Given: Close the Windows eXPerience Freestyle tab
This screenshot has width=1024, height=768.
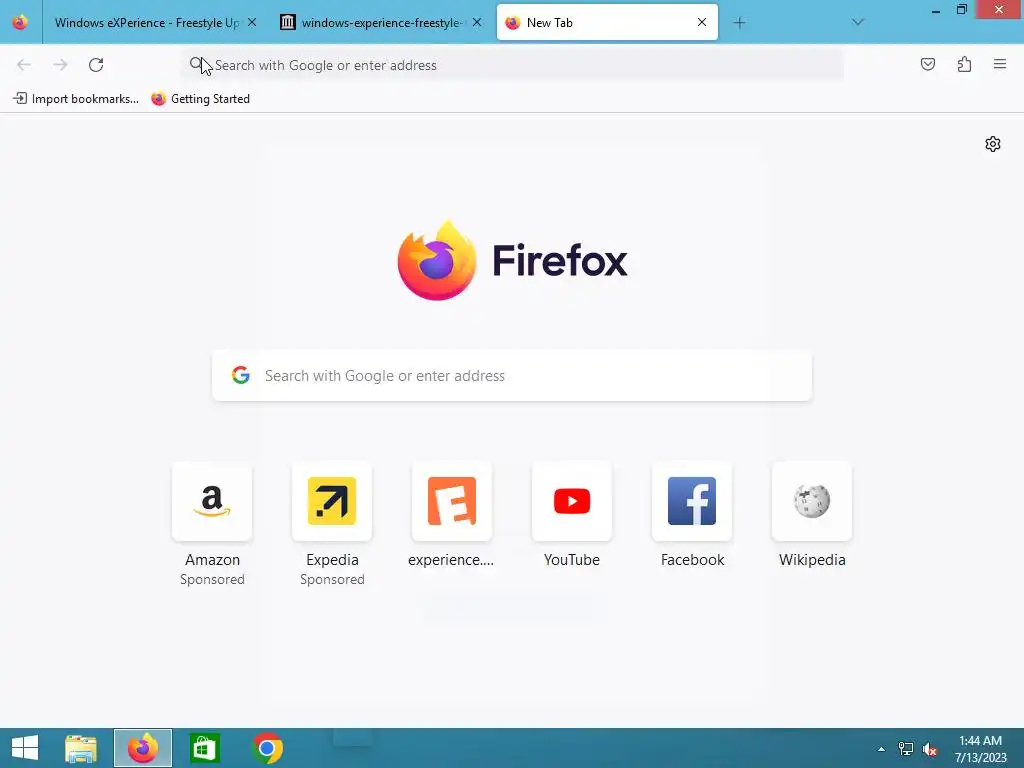Looking at the screenshot, I should point(252,22).
